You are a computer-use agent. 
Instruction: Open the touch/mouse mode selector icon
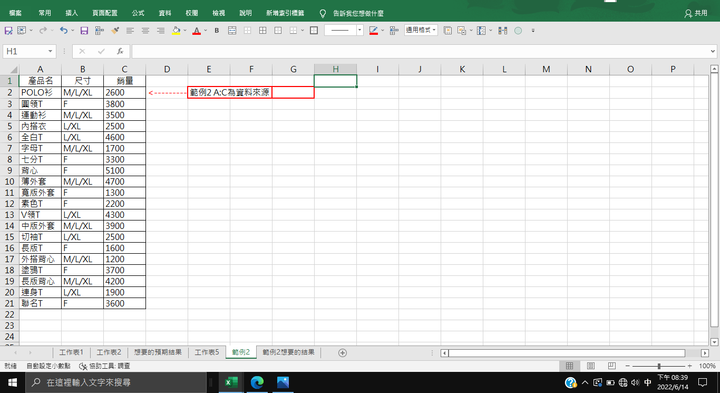[x=22, y=30]
